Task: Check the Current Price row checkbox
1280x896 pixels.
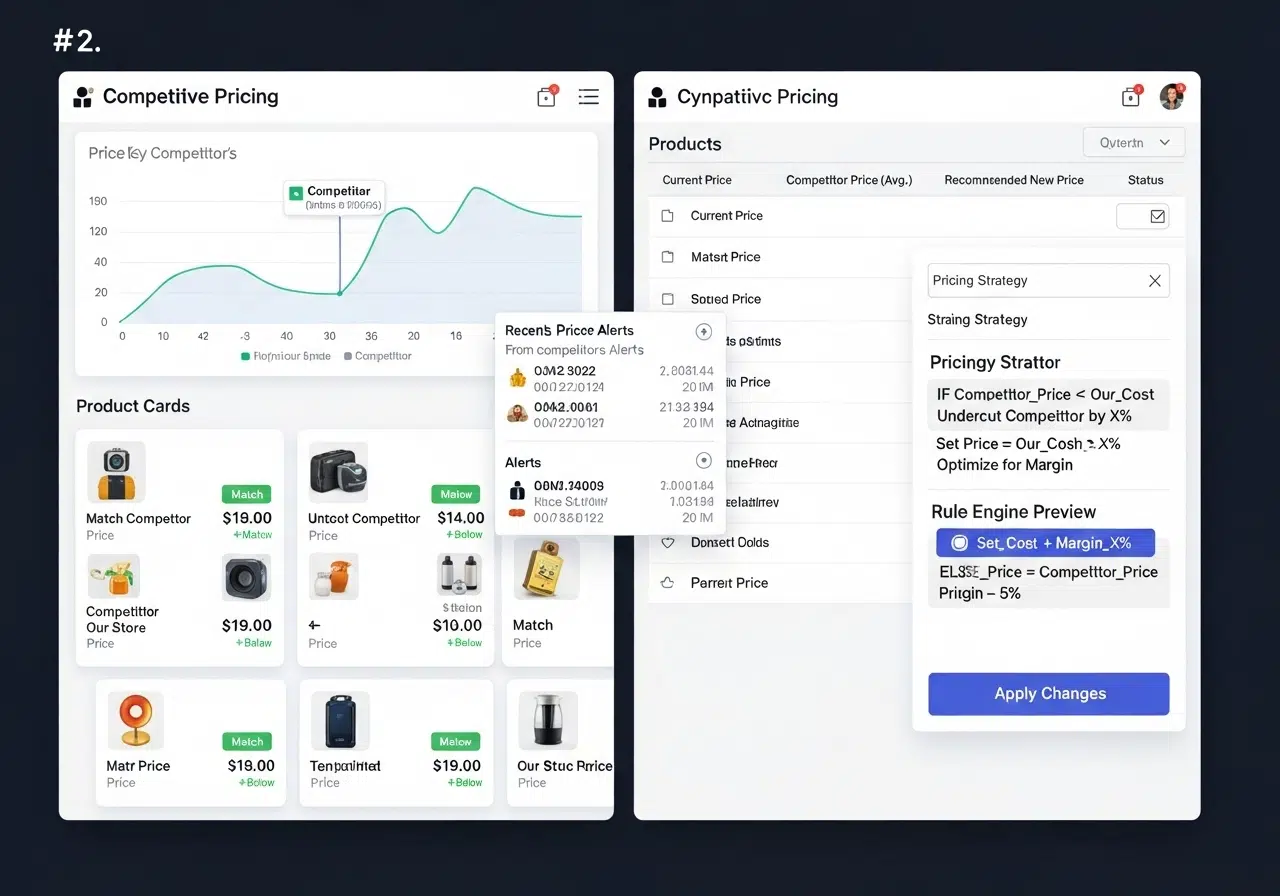Action: tap(668, 216)
